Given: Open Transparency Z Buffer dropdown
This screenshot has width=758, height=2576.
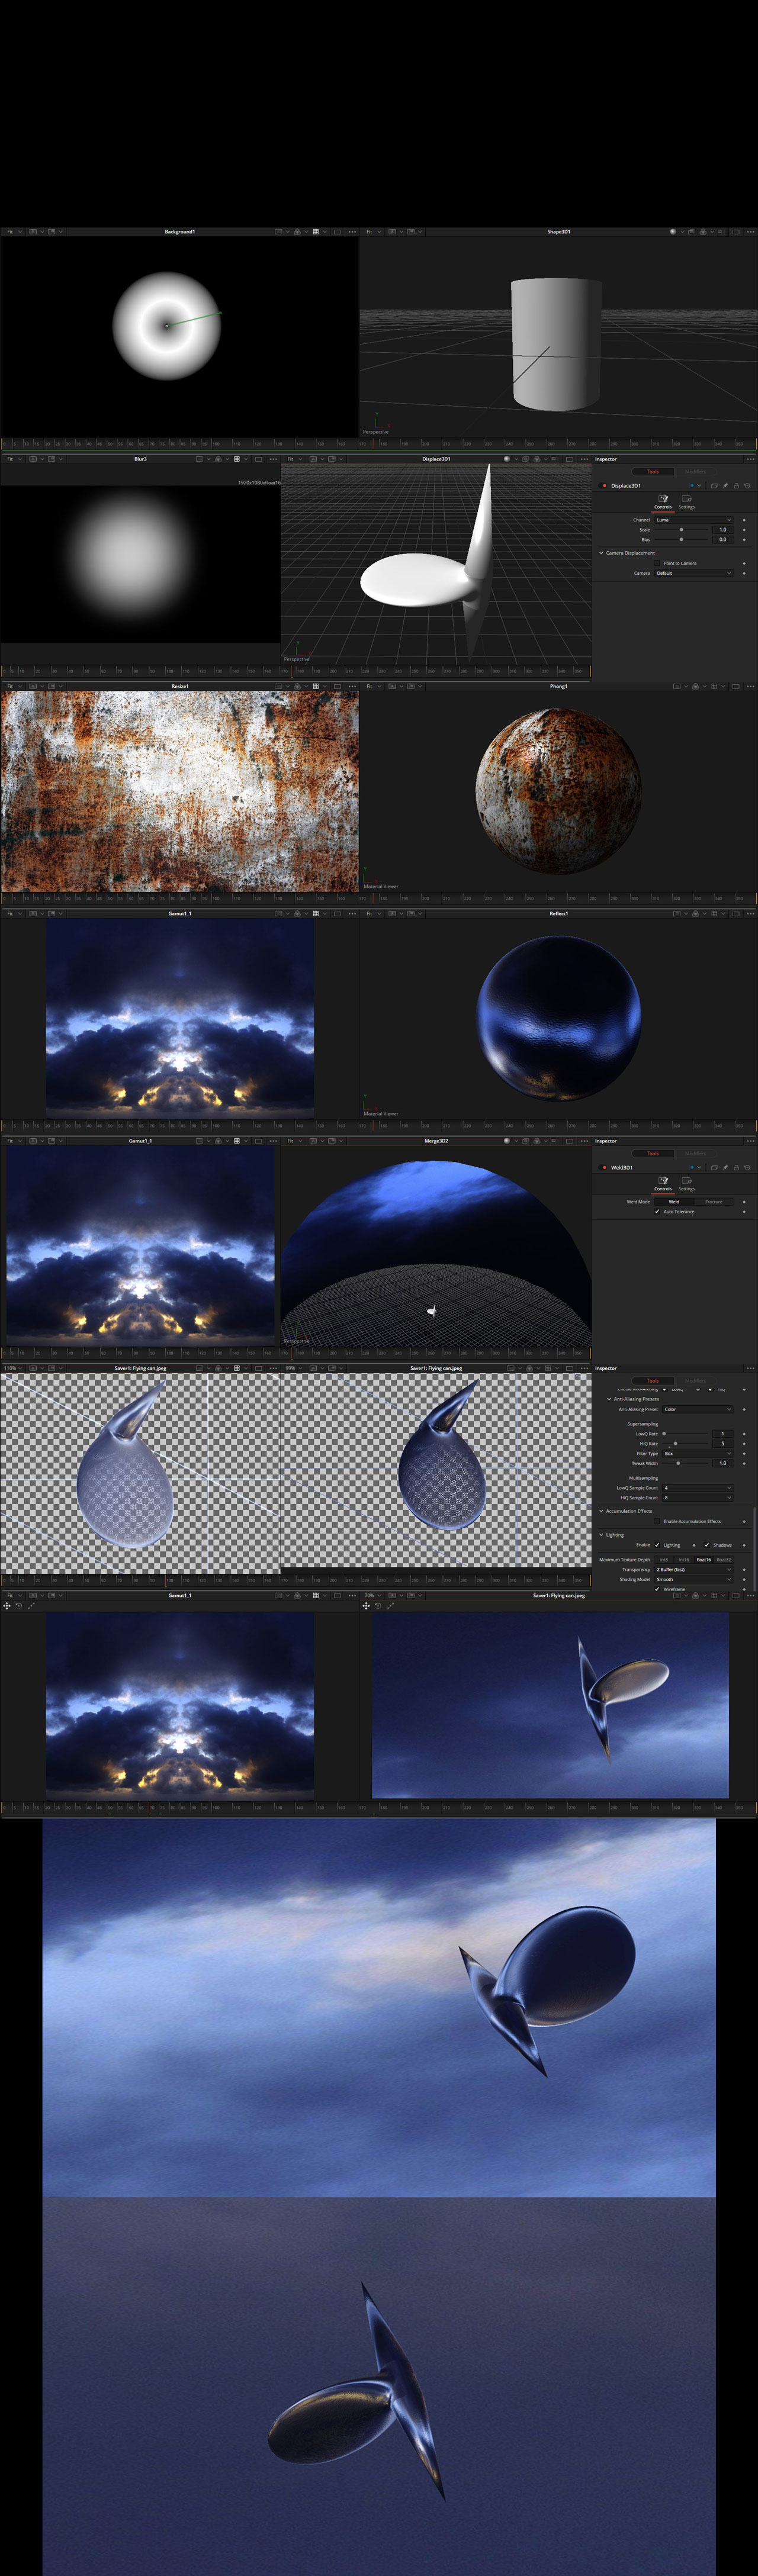Looking at the screenshot, I should click(694, 1570).
